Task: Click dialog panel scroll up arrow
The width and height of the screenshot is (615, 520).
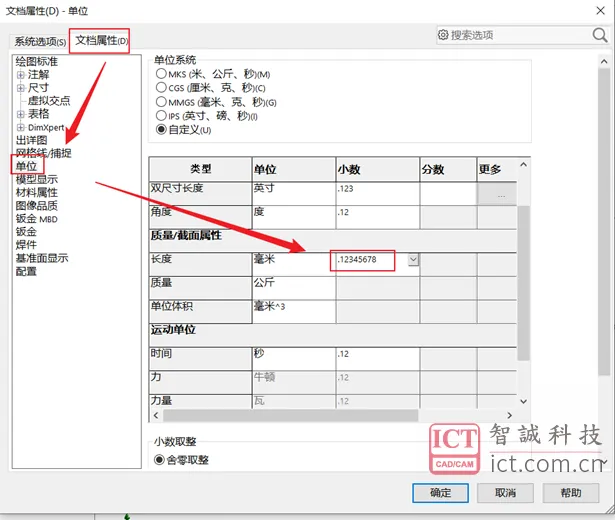Action: (604, 62)
